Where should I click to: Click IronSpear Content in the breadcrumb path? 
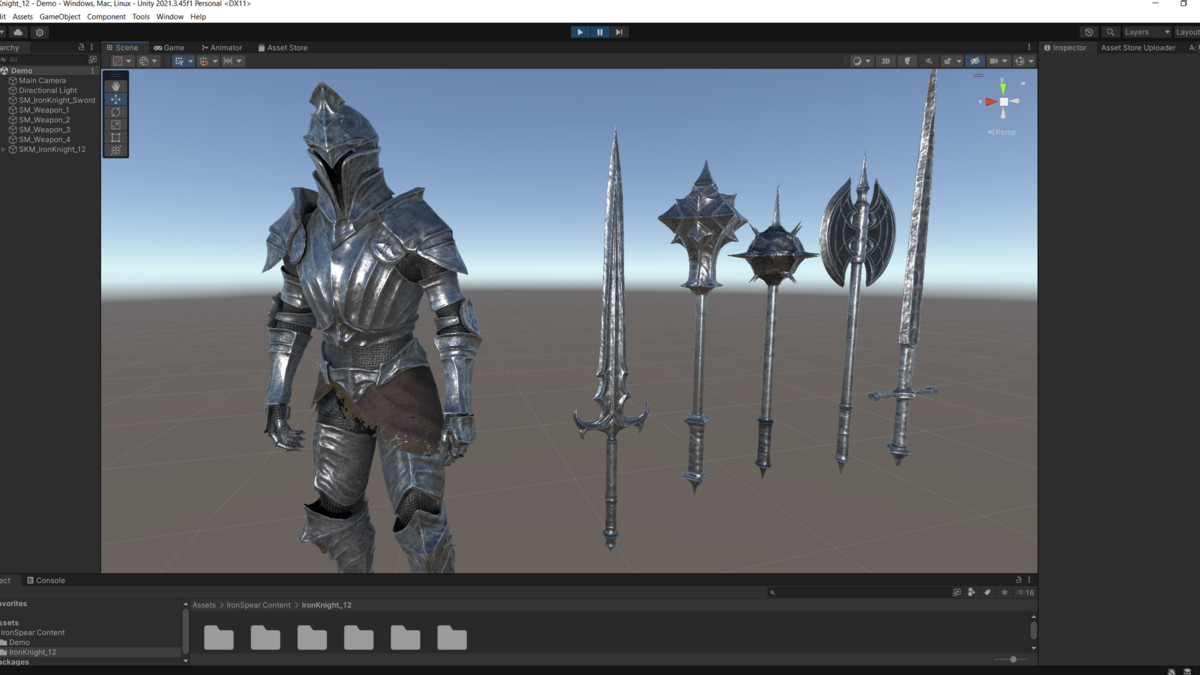point(258,605)
